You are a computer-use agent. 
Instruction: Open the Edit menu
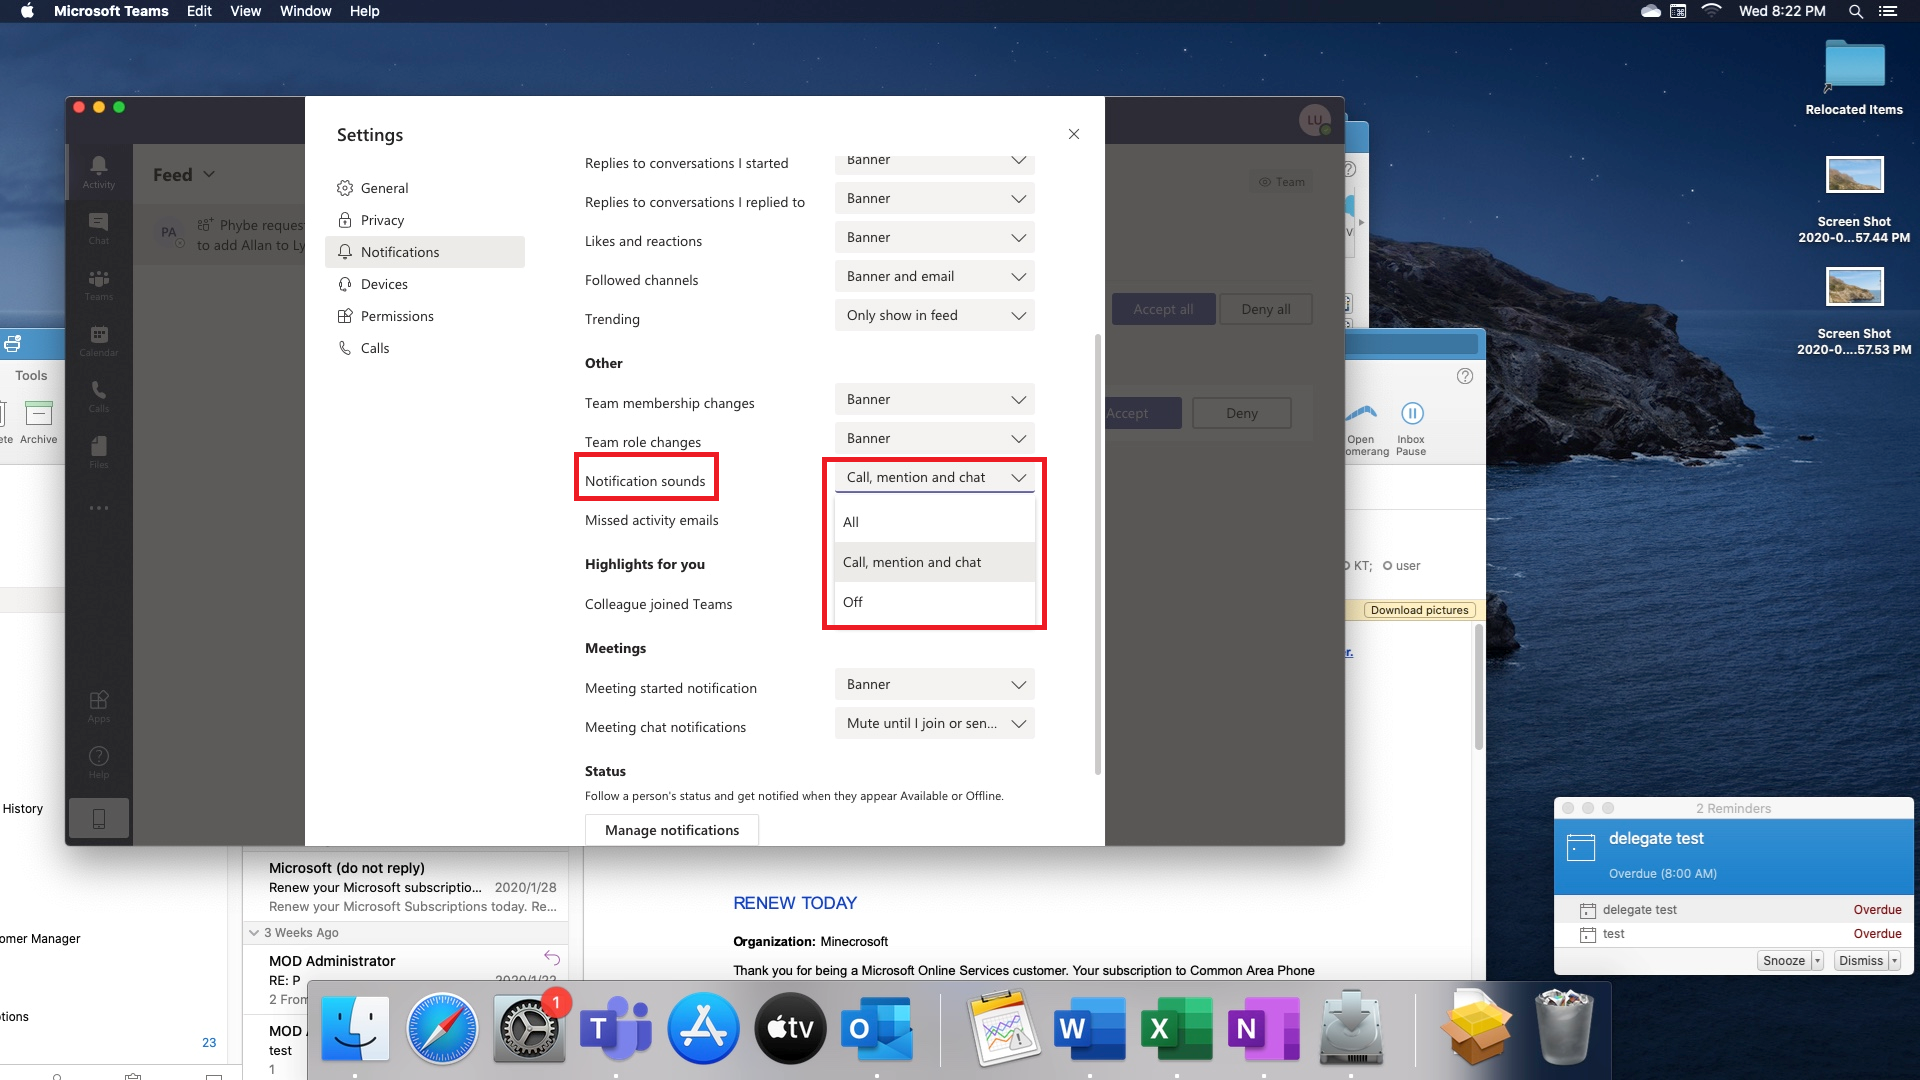(x=199, y=11)
